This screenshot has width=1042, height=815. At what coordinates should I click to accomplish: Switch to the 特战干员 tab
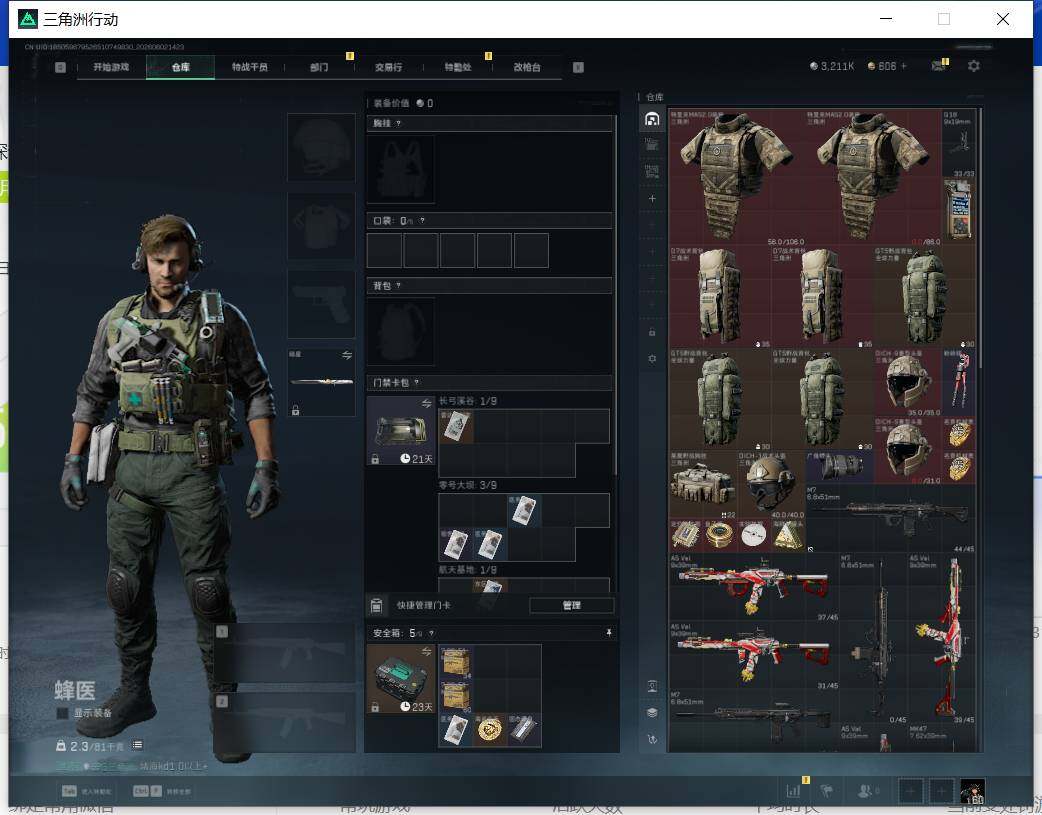250,67
